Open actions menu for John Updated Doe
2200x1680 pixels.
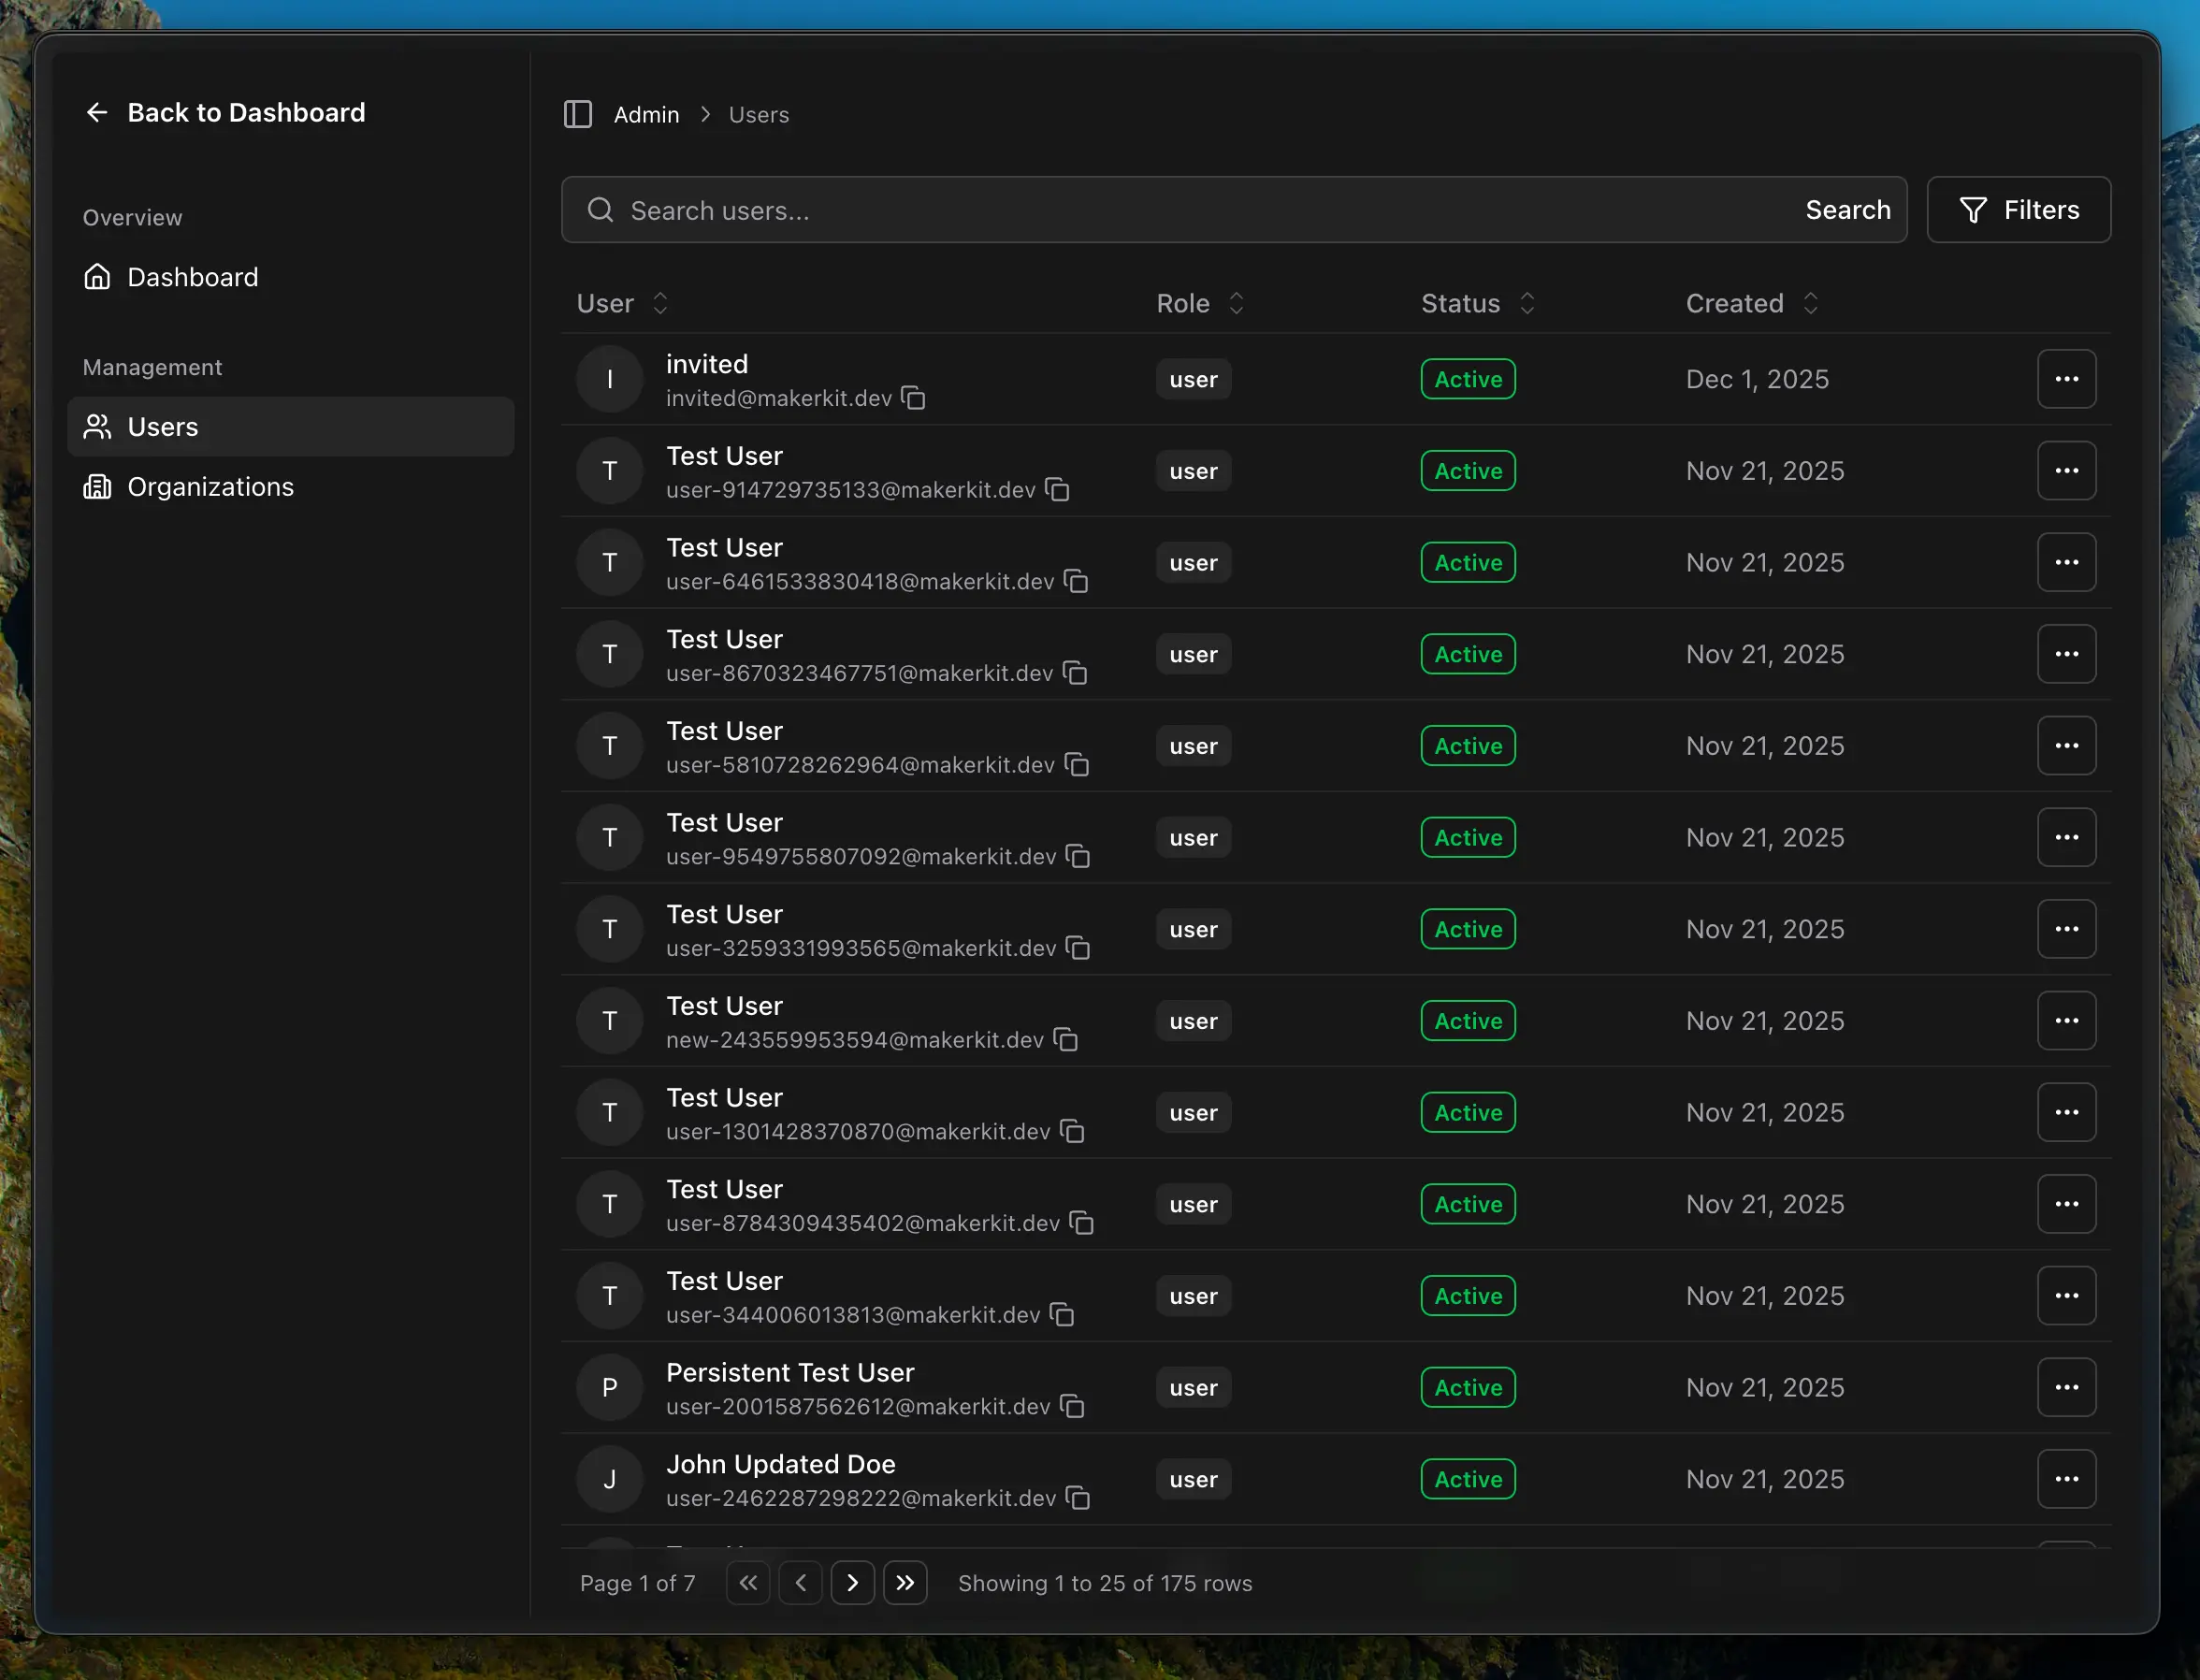(2066, 1478)
